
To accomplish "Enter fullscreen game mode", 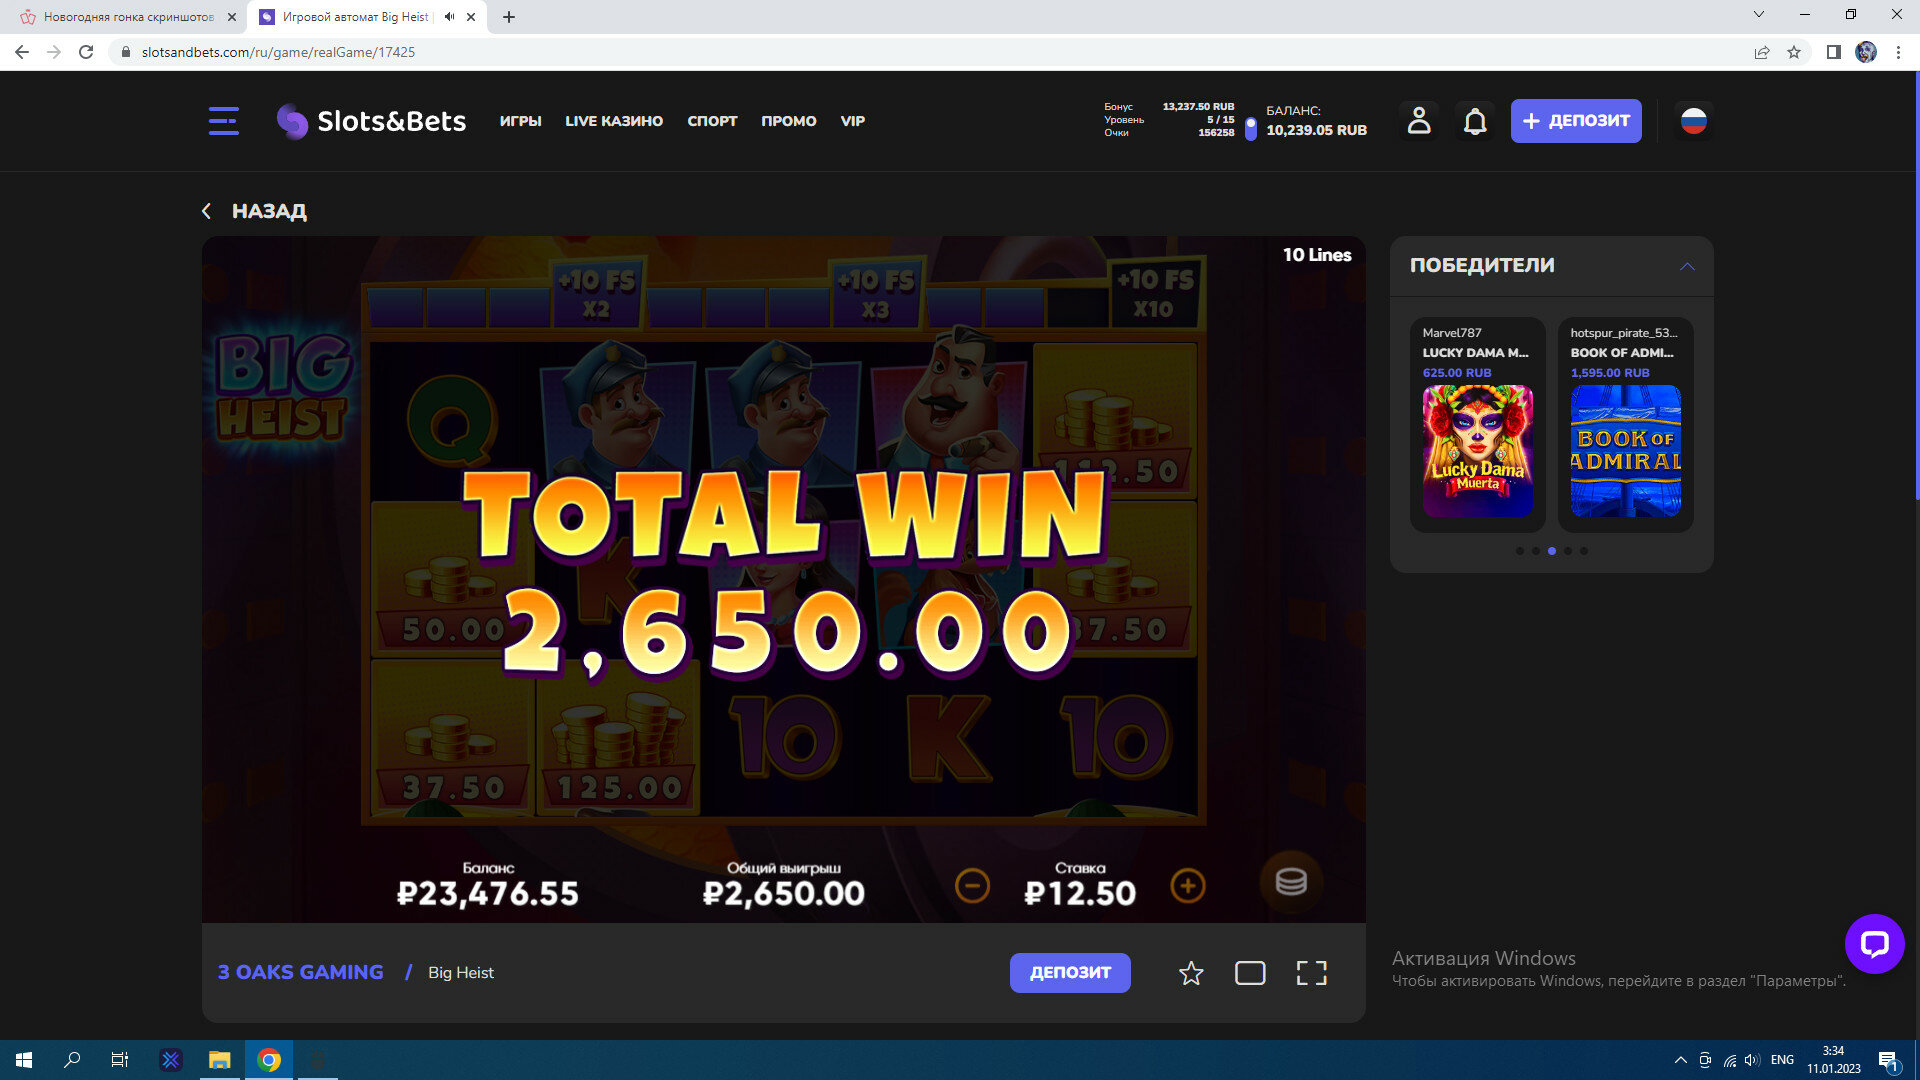I will [1311, 973].
